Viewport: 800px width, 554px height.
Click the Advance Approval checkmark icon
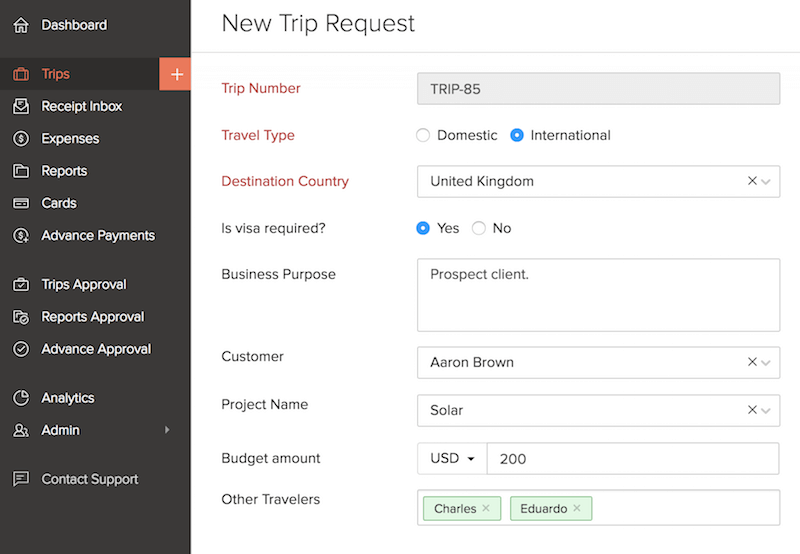pos(21,349)
